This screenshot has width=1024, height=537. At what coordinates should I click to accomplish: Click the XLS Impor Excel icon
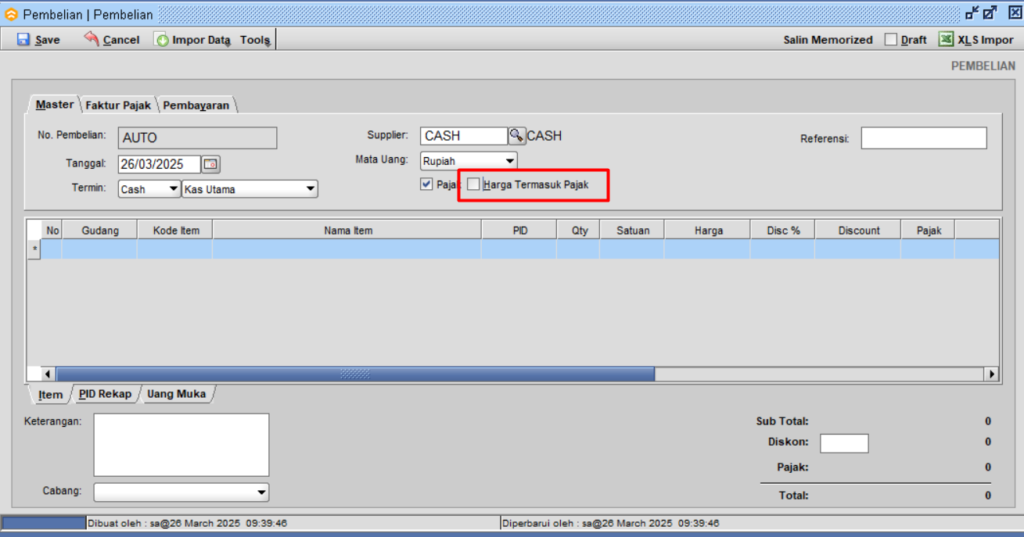[945, 40]
